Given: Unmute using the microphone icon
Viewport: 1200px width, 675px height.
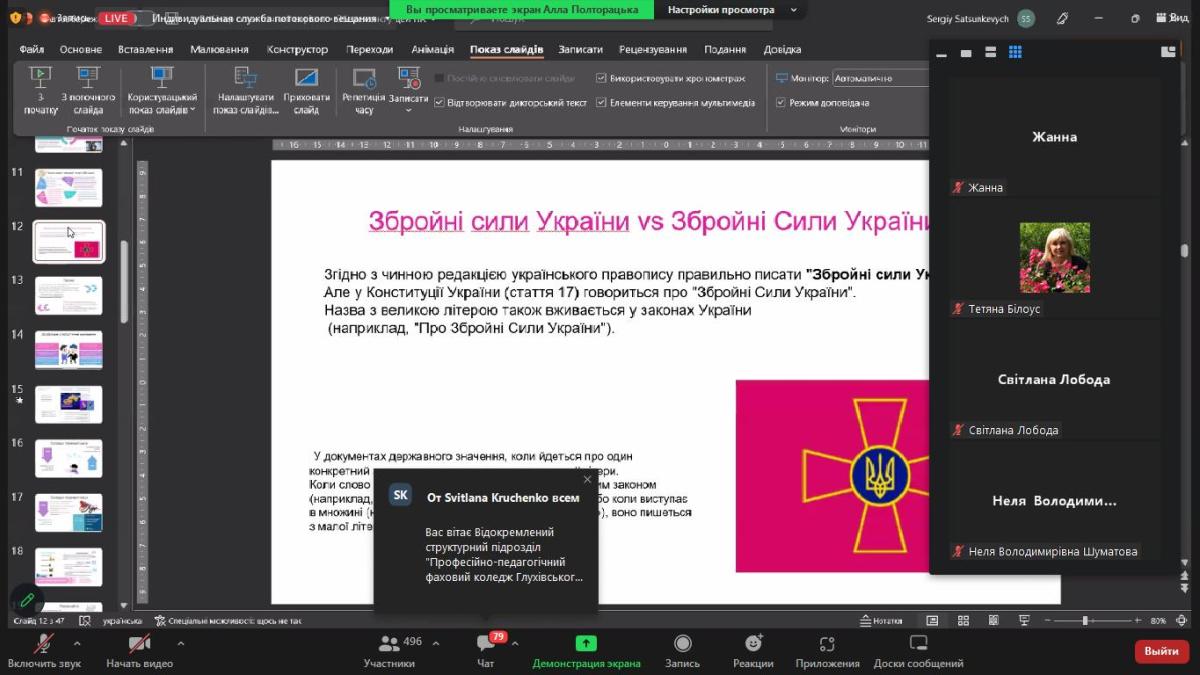Looking at the screenshot, I should [43, 643].
